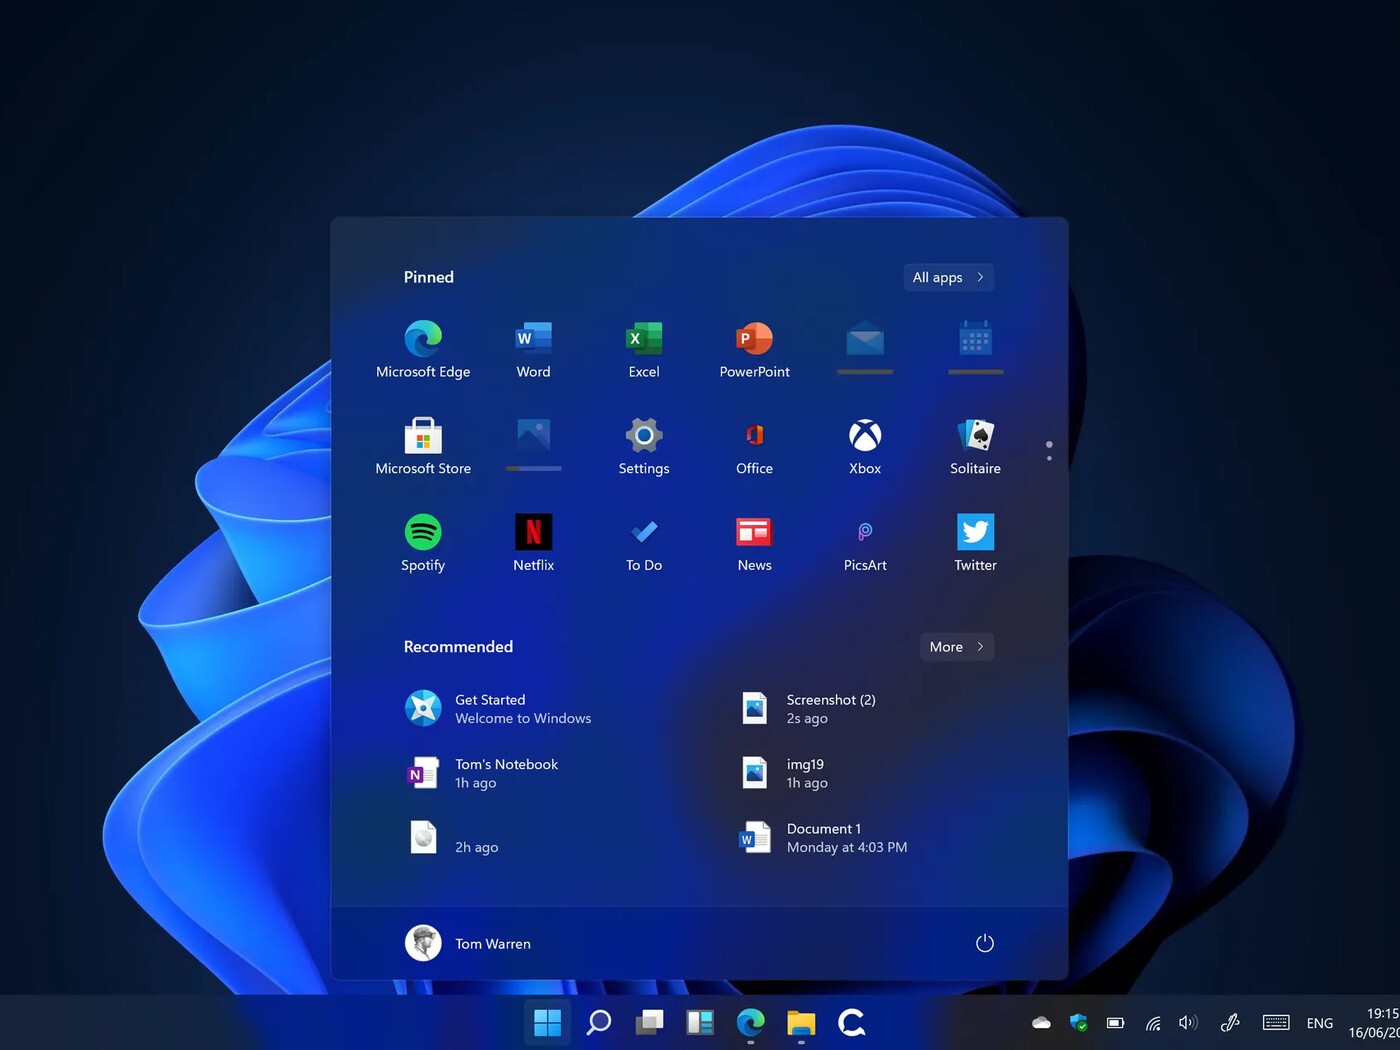Open Windows Security tray icon

coord(1078,1022)
